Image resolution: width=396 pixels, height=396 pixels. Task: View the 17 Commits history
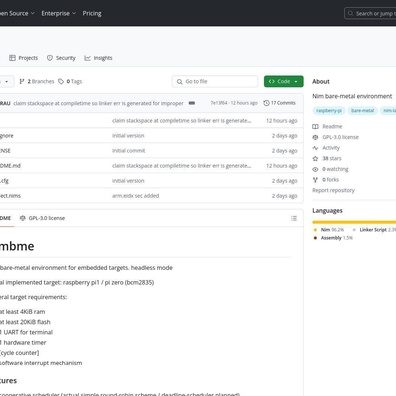279,103
